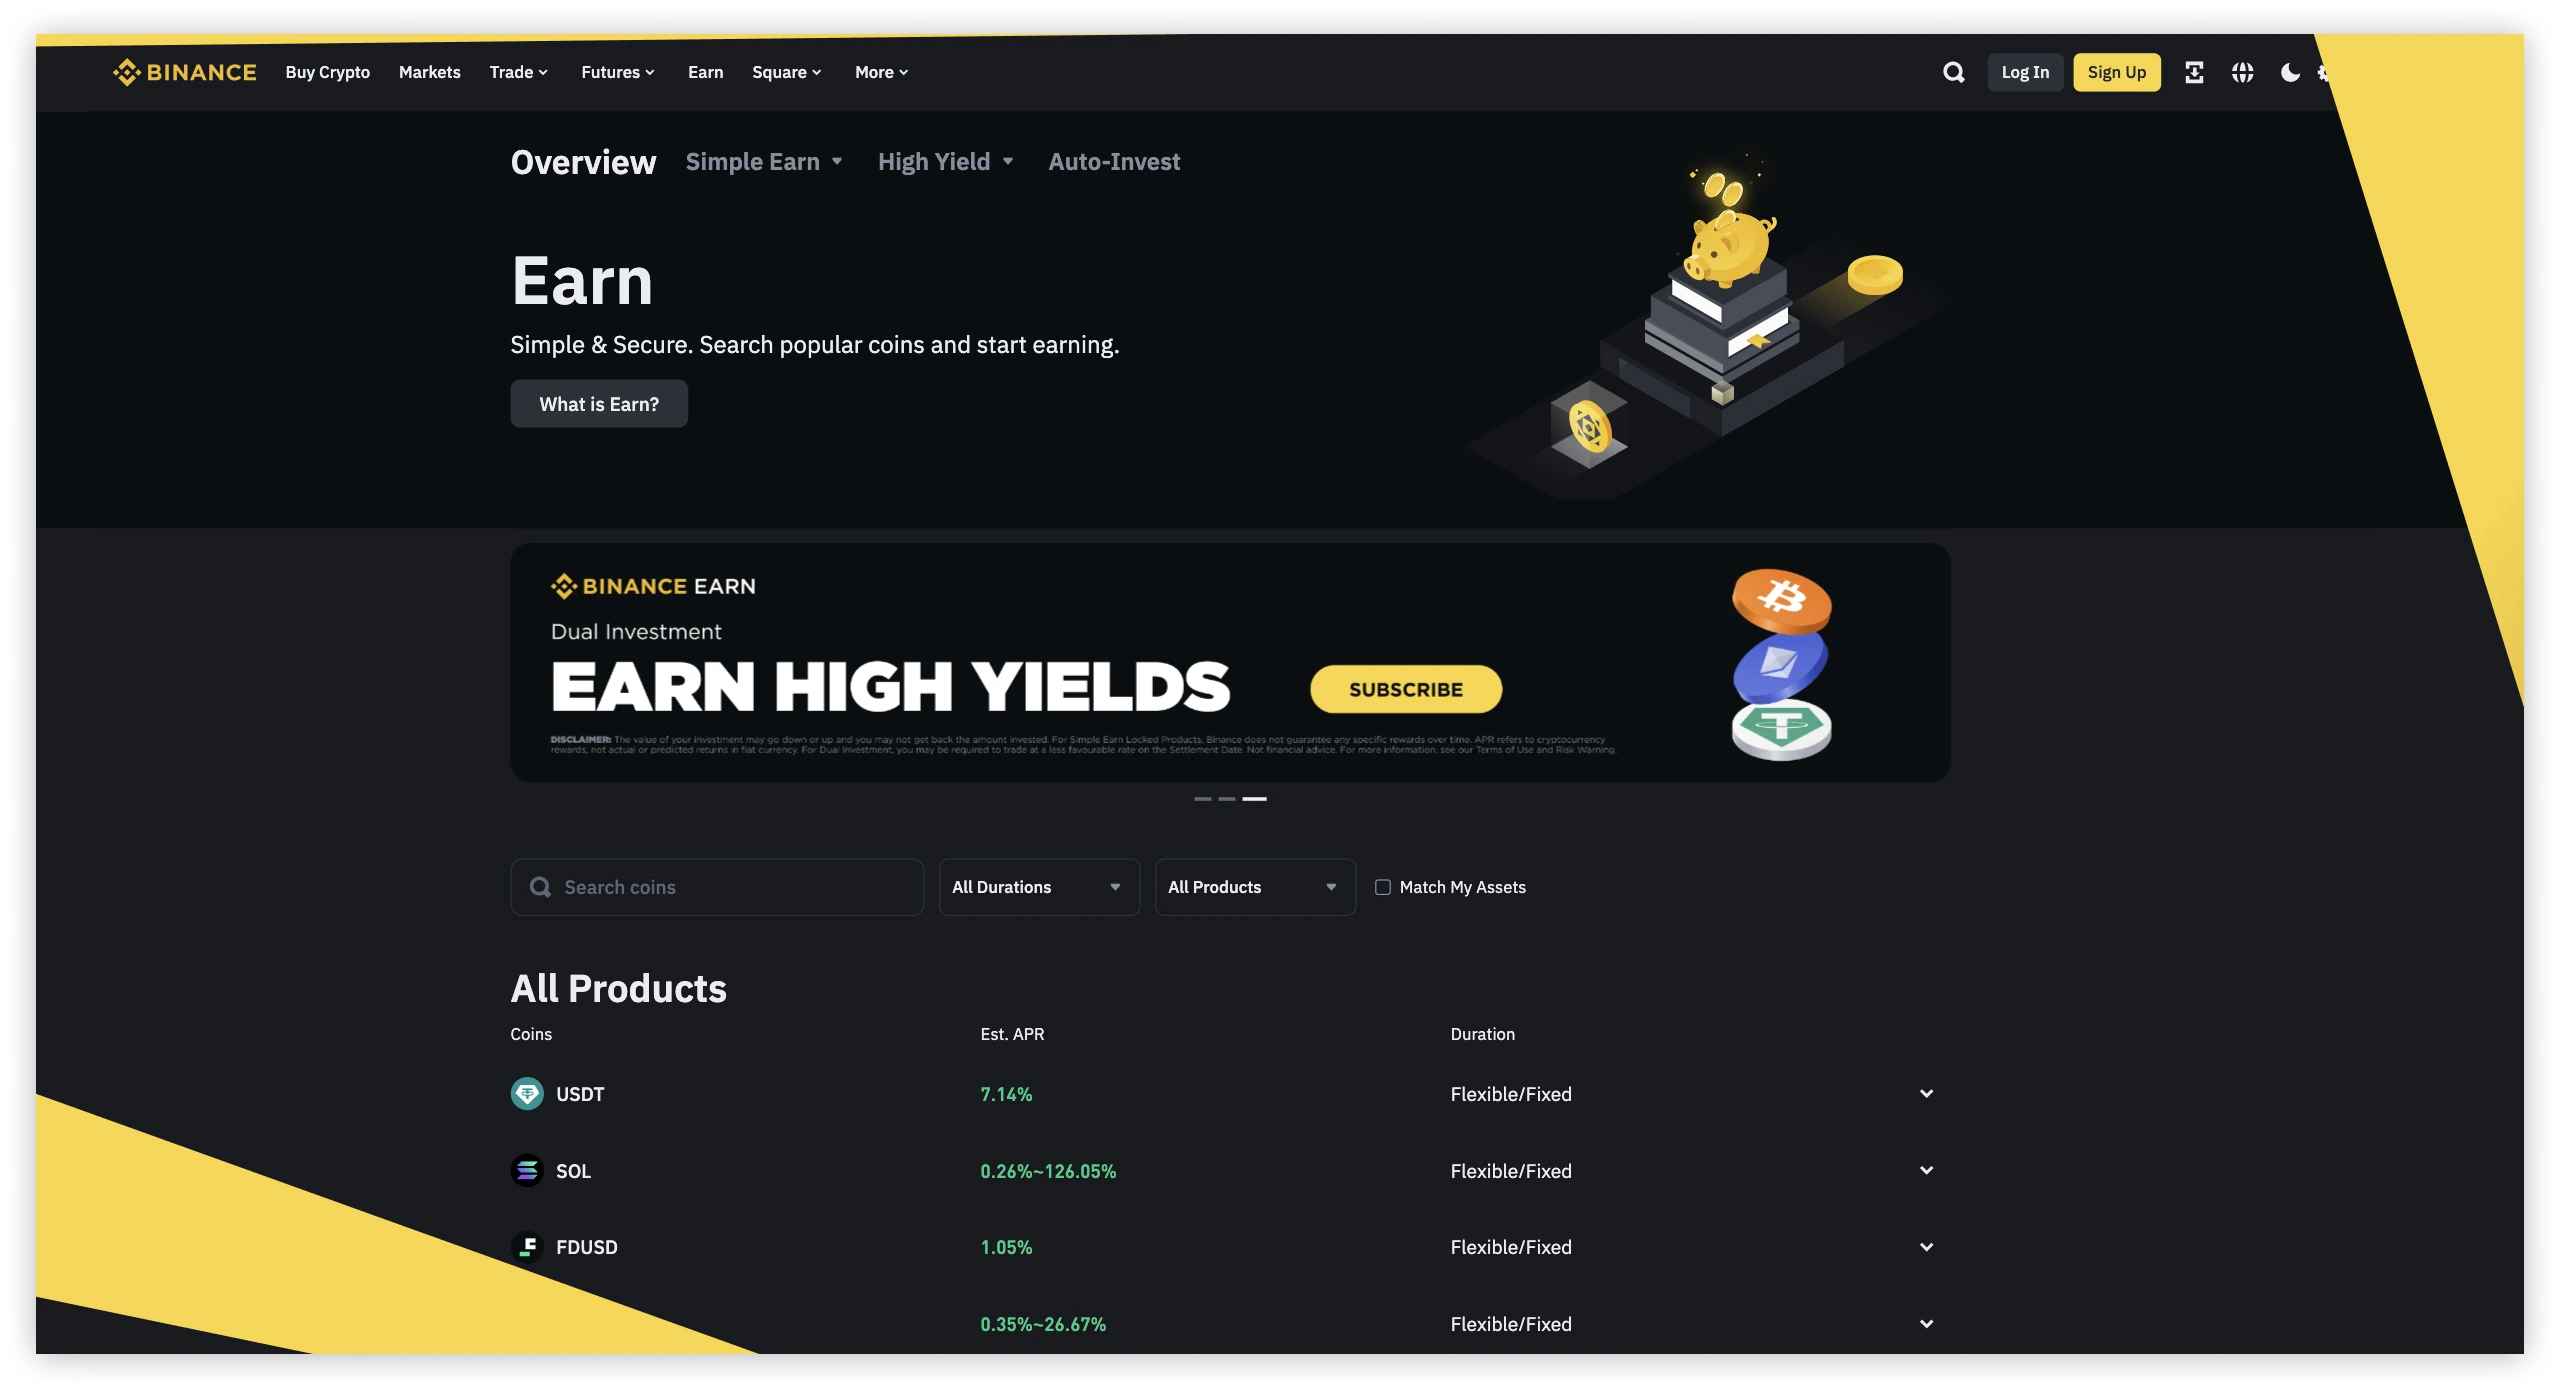Click the dark mode toggle icon
The image size is (2560, 1391).
2289,72
